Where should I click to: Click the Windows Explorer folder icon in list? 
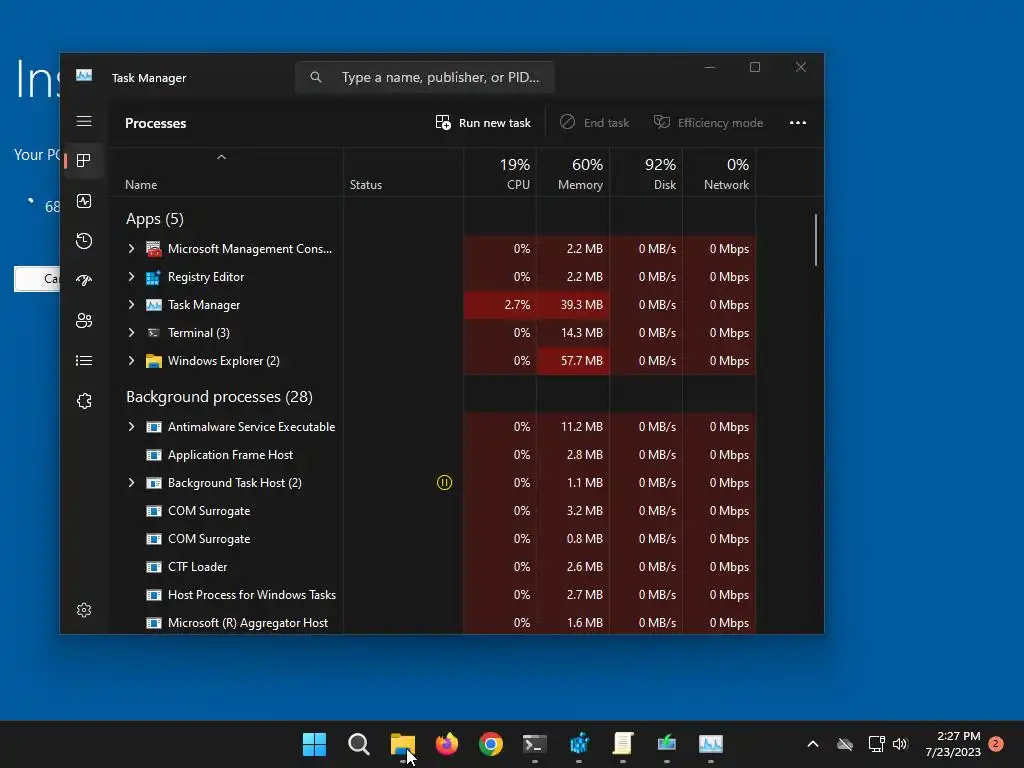(153, 361)
